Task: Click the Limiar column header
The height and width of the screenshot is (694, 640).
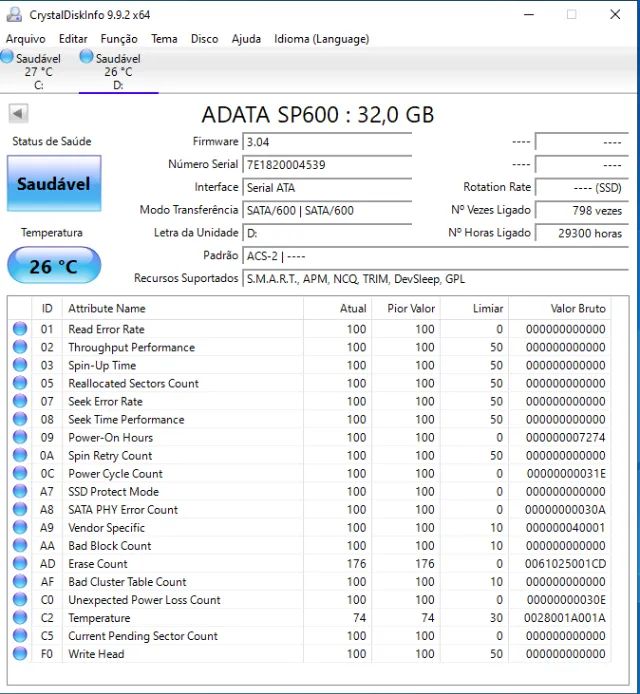Action: click(x=474, y=308)
